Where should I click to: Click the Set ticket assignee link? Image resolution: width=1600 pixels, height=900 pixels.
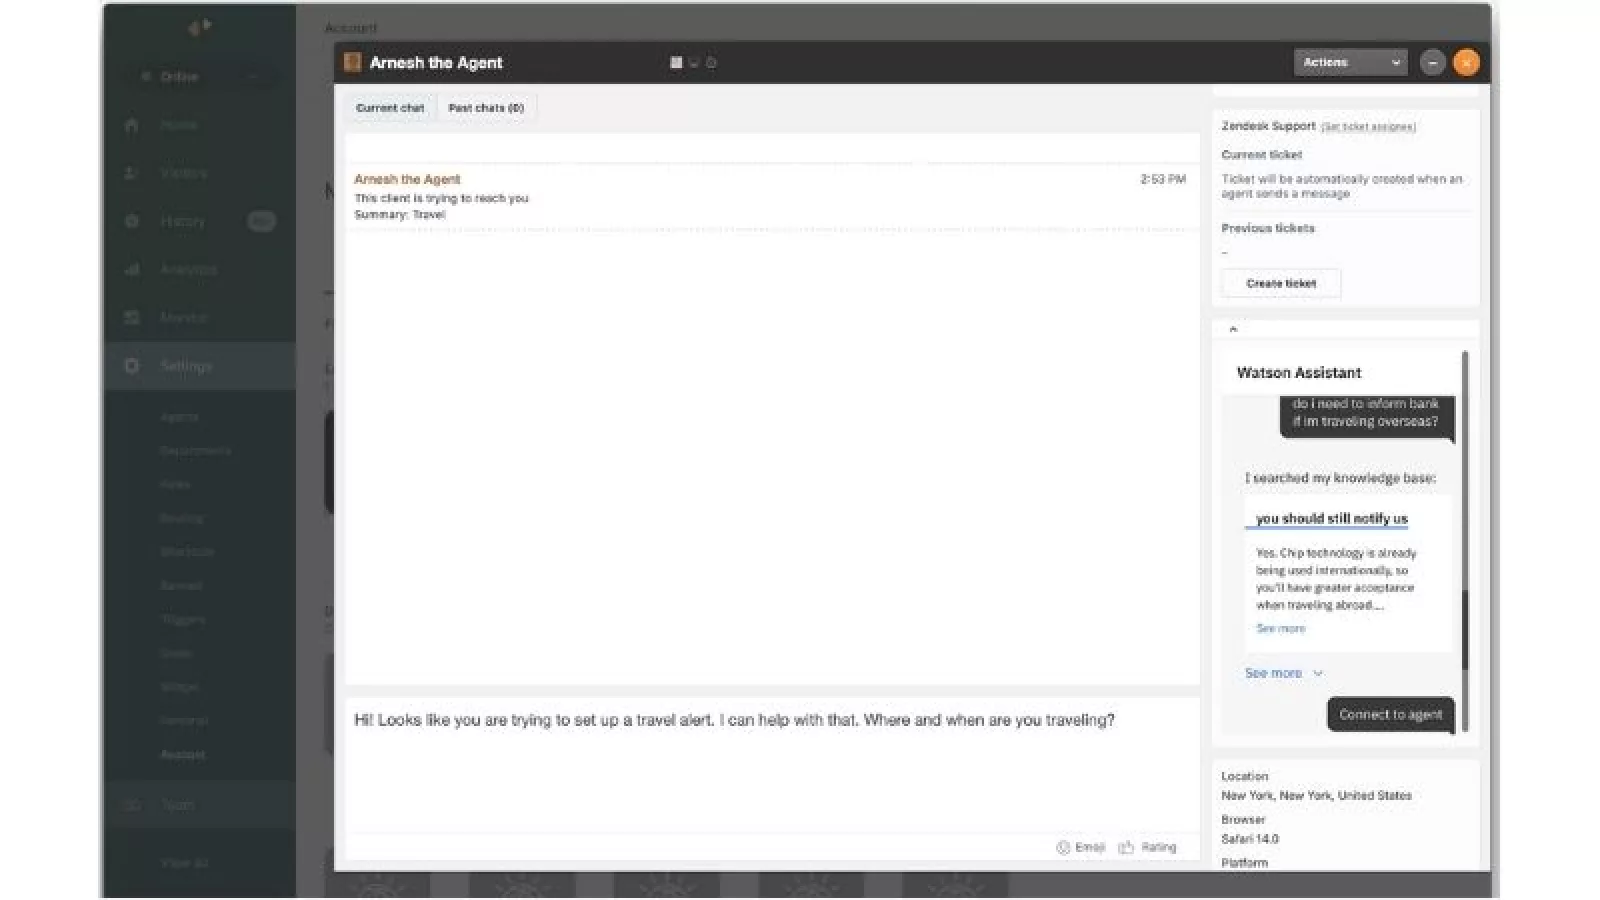coord(1368,127)
